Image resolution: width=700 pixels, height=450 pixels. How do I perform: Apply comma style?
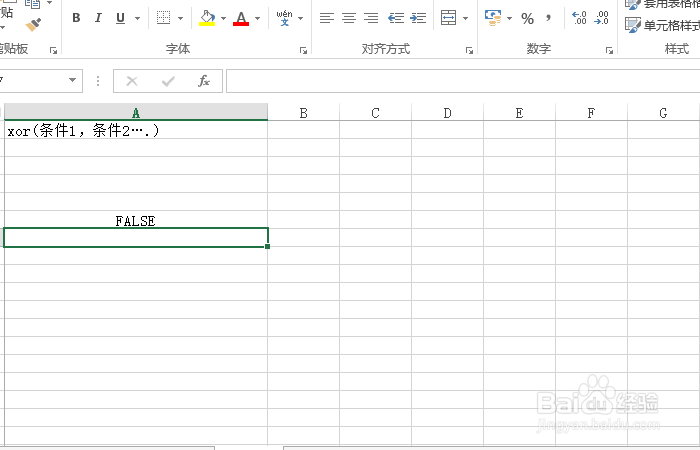point(548,18)
